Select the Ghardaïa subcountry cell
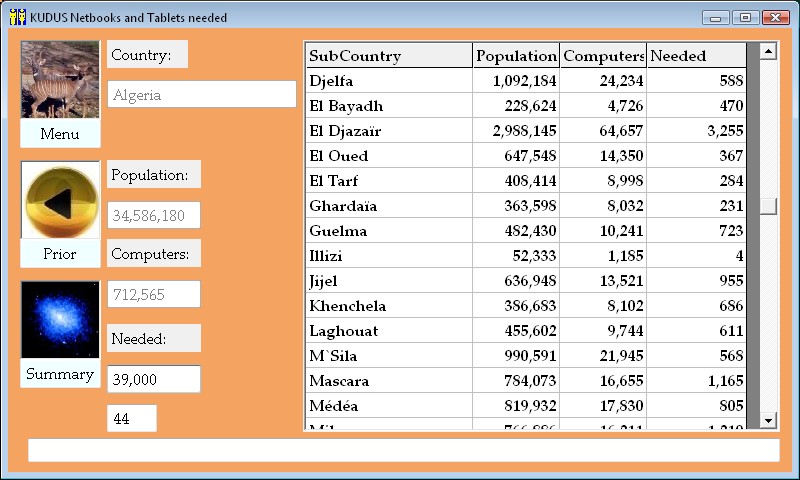Viewport: 800px width, 480px height. click(x=389, y=206)
